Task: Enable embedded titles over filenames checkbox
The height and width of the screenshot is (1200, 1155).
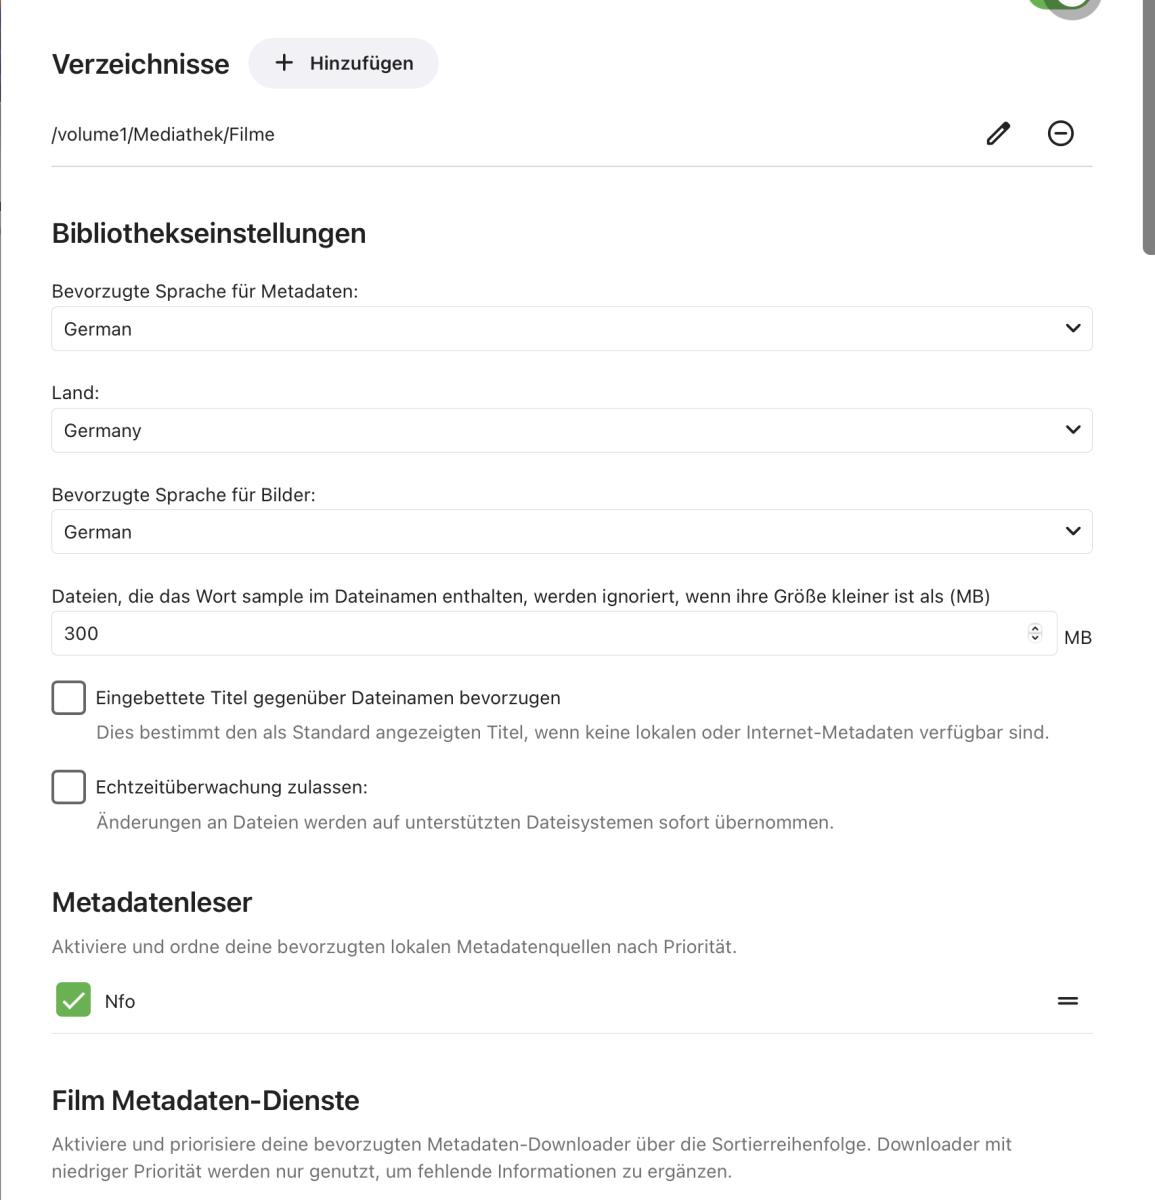Action: tap(68, 697)
